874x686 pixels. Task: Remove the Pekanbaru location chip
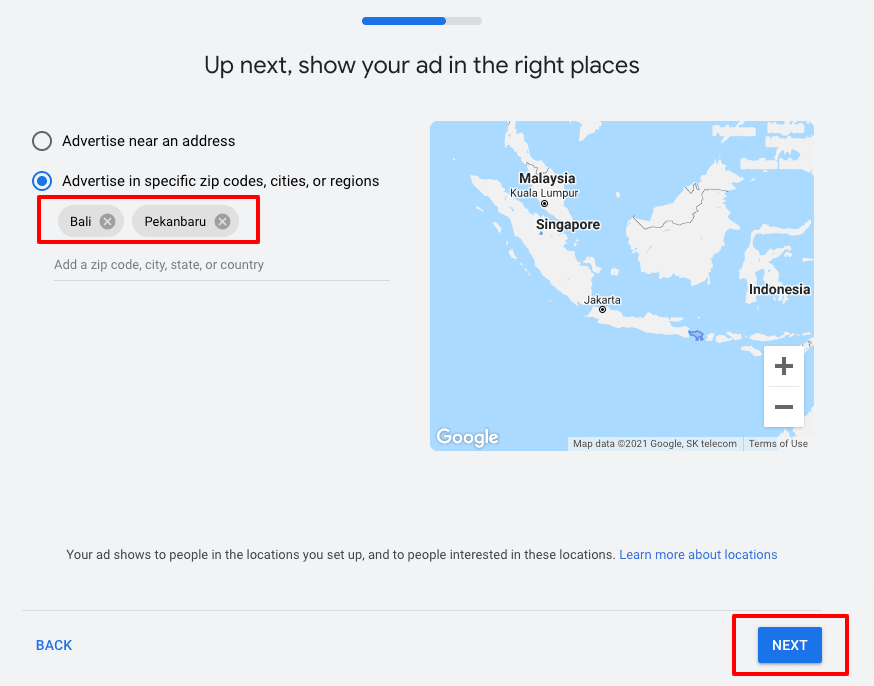[x=222, y=221]
